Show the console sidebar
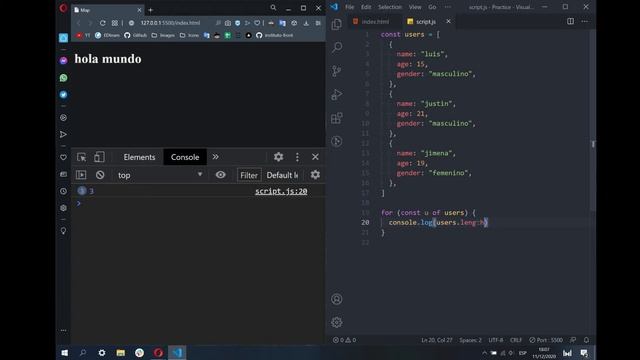Viewport: 640px width, 360px height. point(81,175)
